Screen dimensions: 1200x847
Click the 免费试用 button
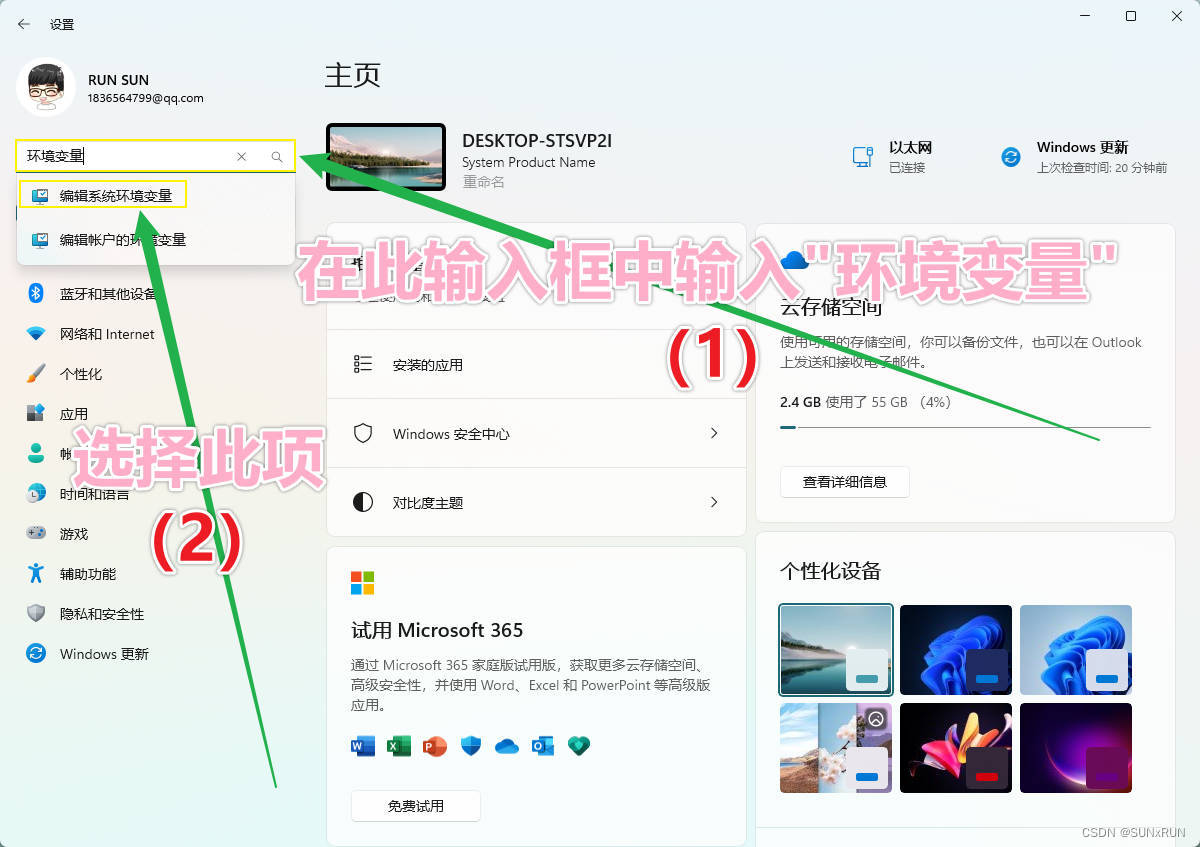coord(416,806)
